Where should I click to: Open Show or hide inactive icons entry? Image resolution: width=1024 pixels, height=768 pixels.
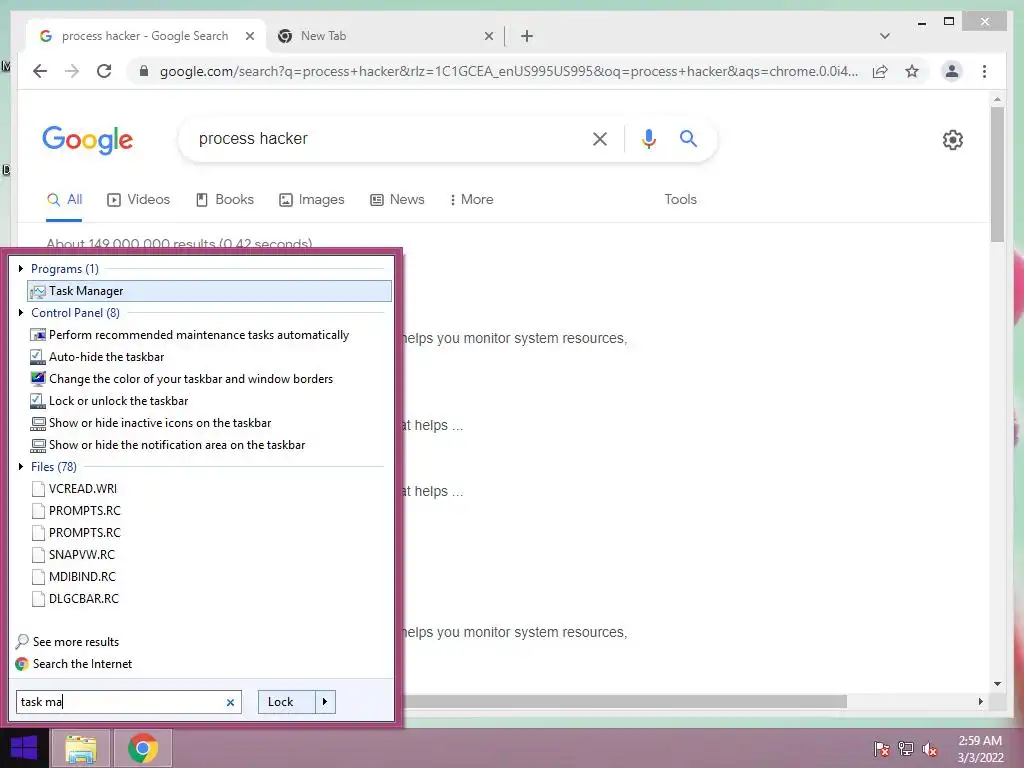(x=160, y=423)
